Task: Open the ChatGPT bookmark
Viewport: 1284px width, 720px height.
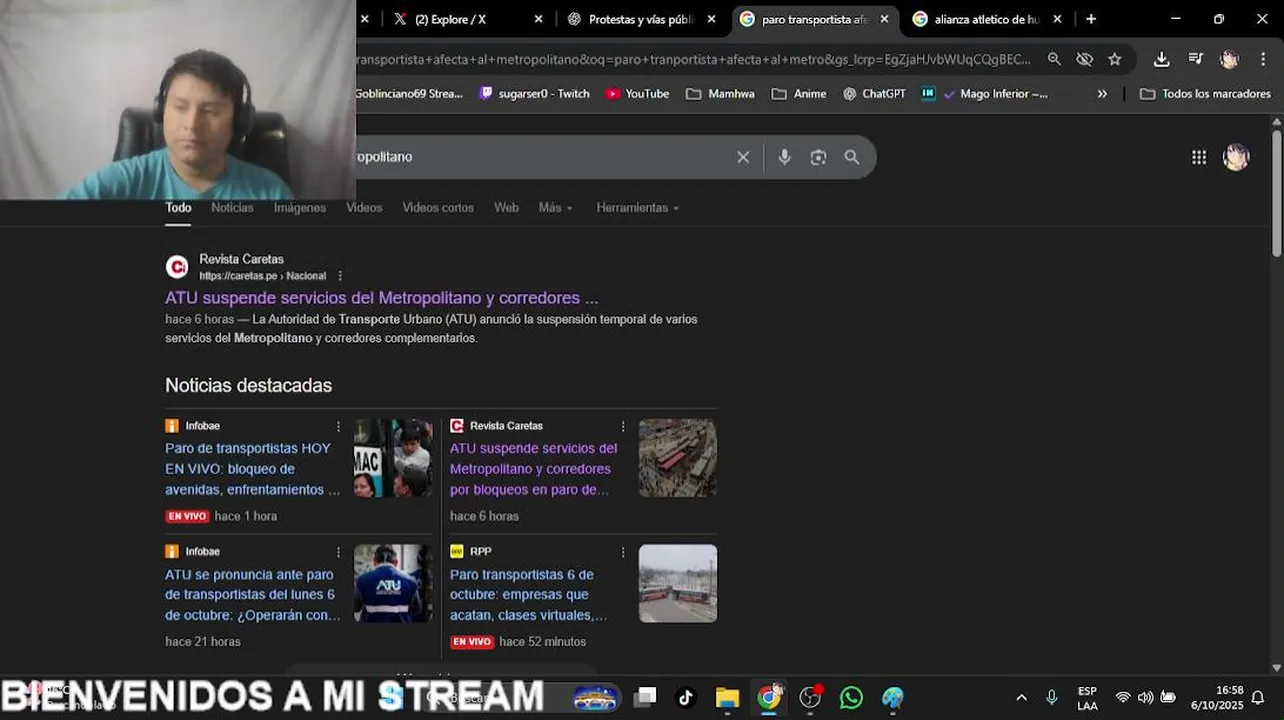Action: pos(874,94)
